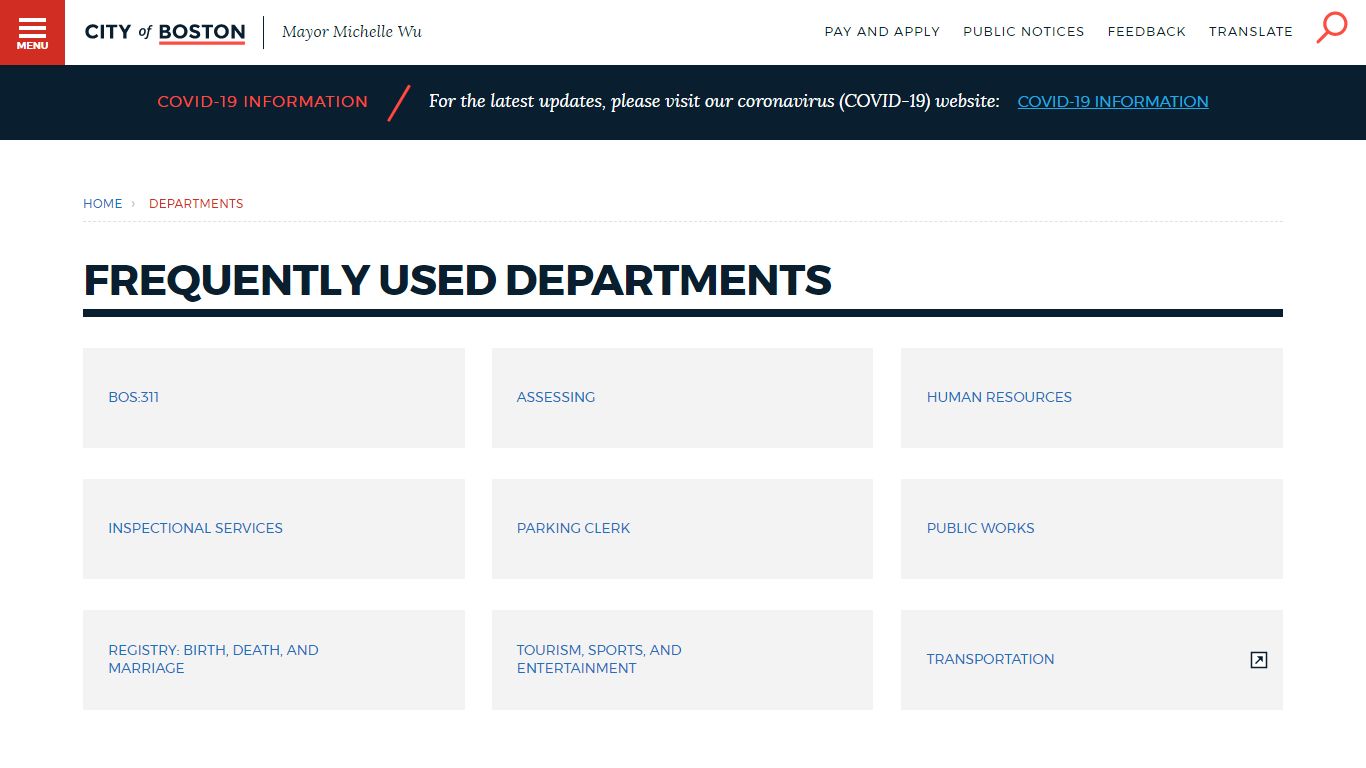The width and height of the screenshot is (1366, 768).
Task: Open the Feedback navigation item
Action: point(1146,32)
